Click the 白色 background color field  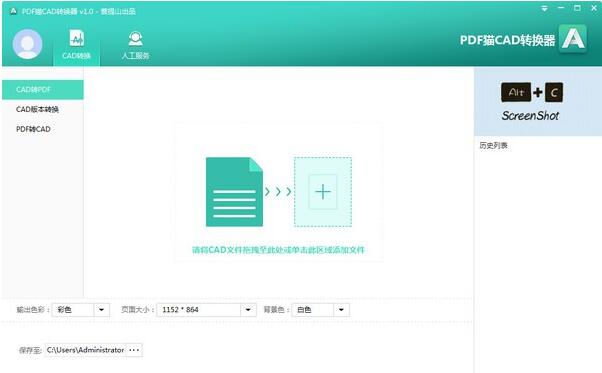tap(313, 310)
